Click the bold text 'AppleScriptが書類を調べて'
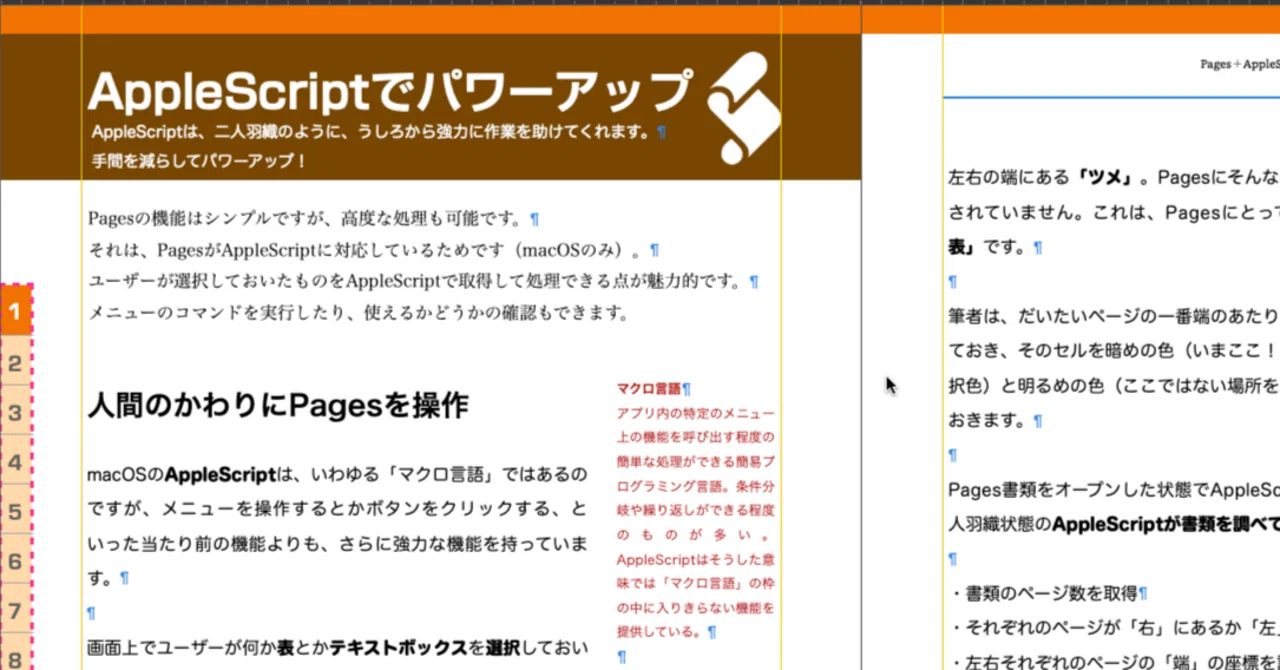Viewport: 1280px width, 670px height. (1166, 524)
